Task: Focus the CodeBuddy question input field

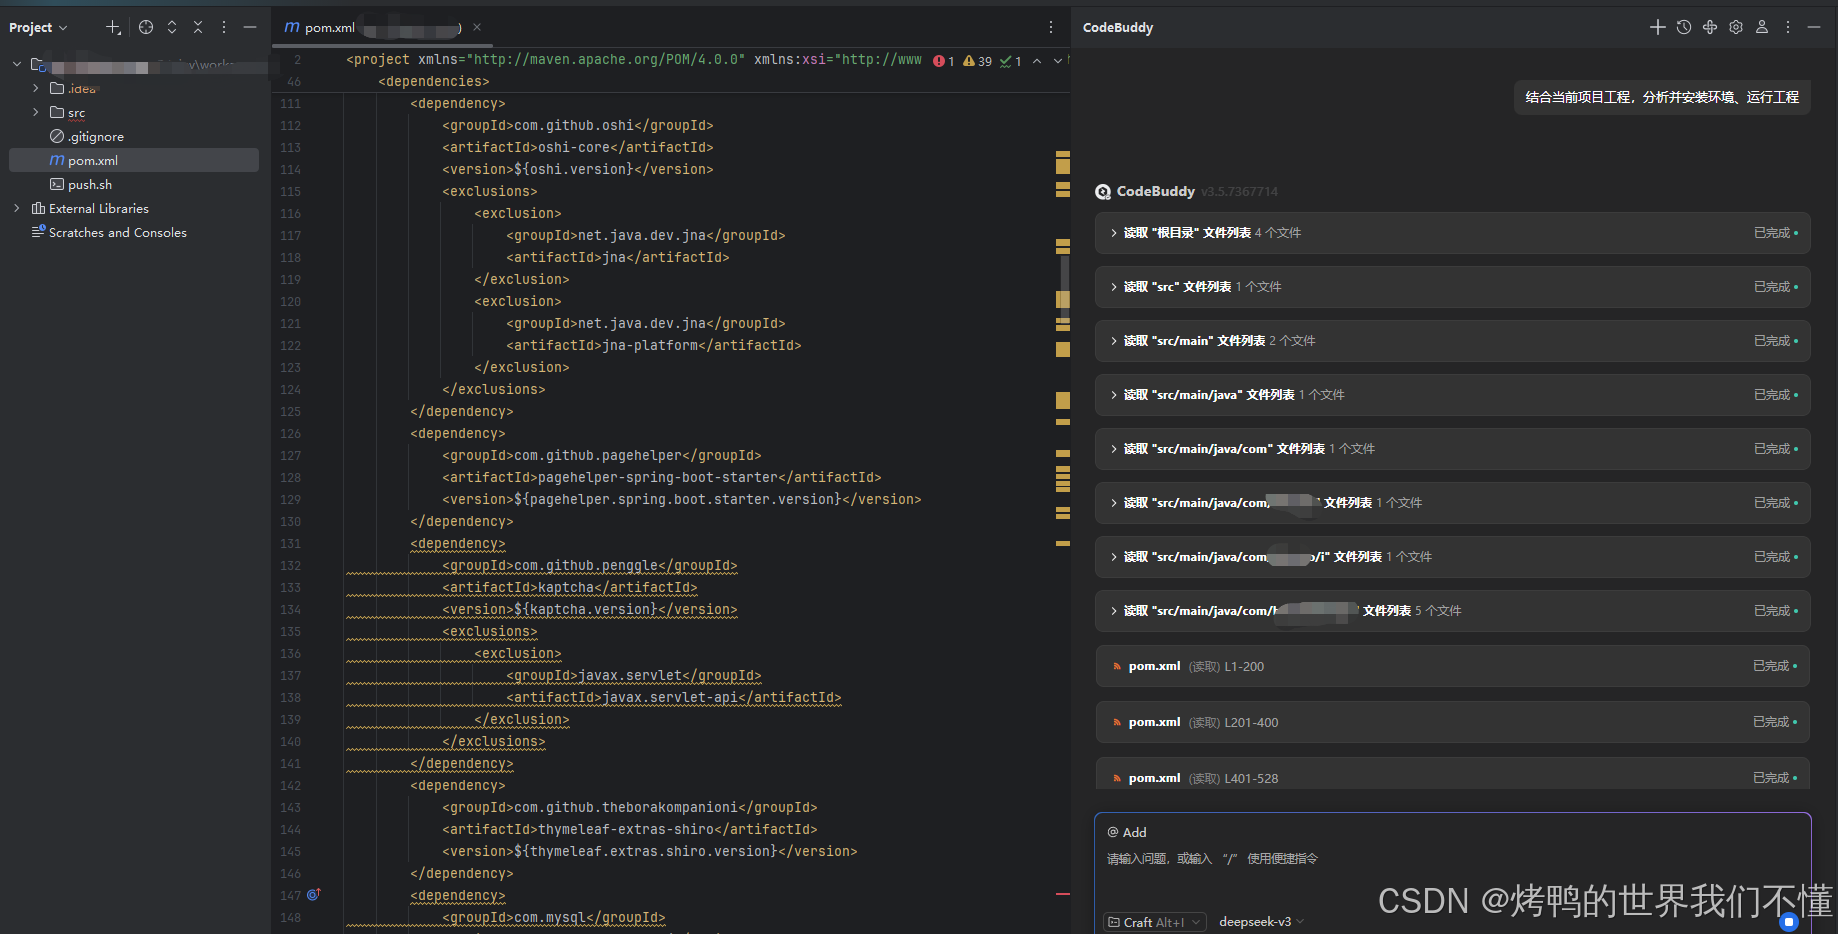Action: (1452, 859)
